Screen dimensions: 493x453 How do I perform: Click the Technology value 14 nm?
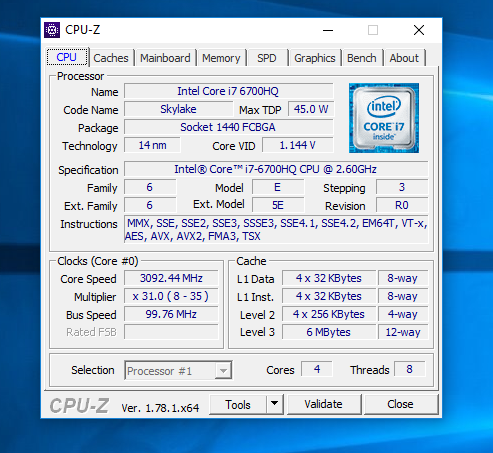[x=152, y=145]
